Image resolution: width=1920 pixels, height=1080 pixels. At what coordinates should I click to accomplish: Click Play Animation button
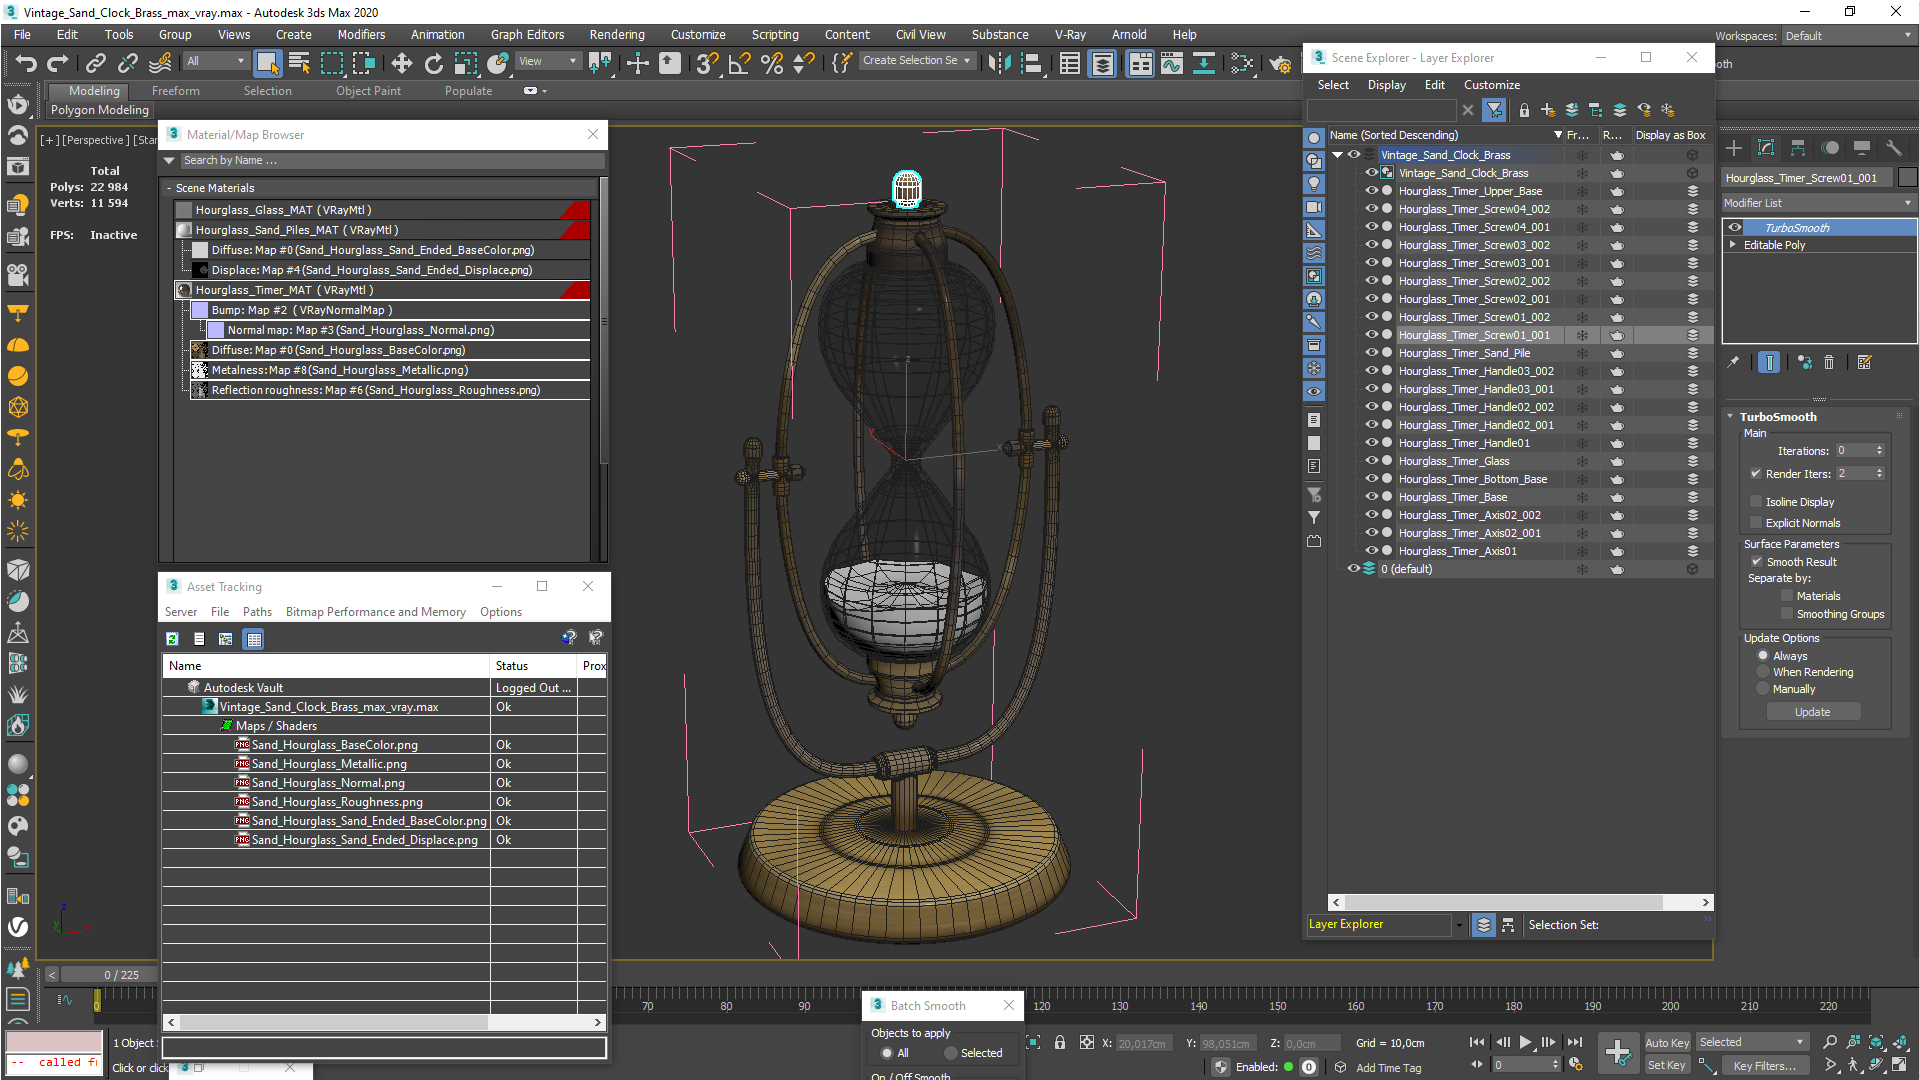tap(1525, 1042)
